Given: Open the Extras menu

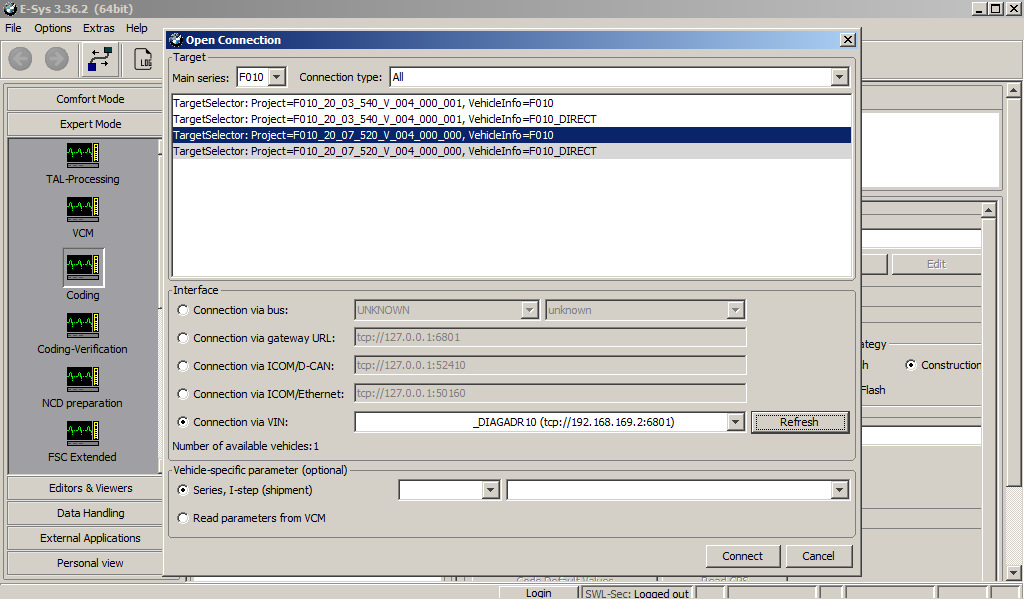Looking at the screenshot, I should point(98,28).
